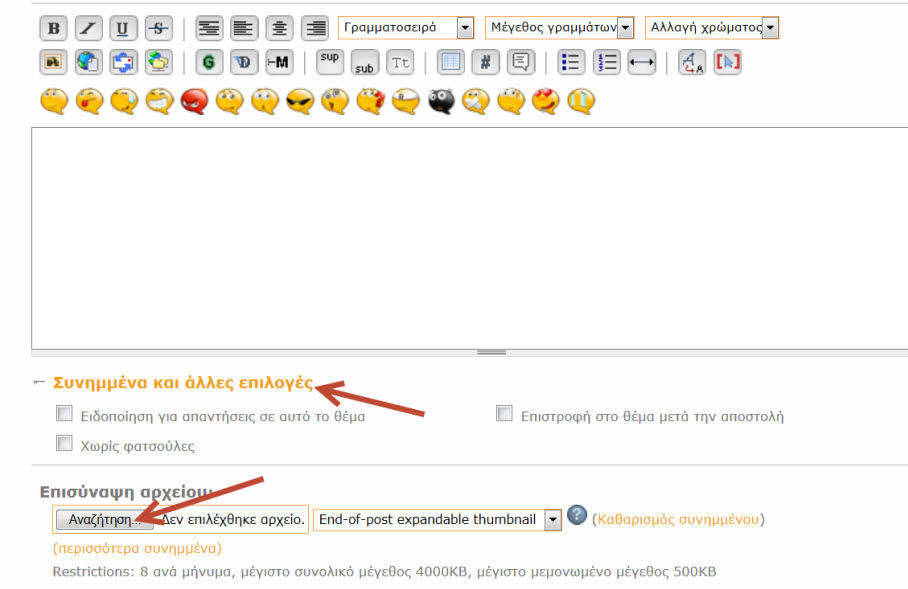Viewport: 908px width, 589px height.
Task: Insert code block with # icon
Action: click(x=485, y=62)
